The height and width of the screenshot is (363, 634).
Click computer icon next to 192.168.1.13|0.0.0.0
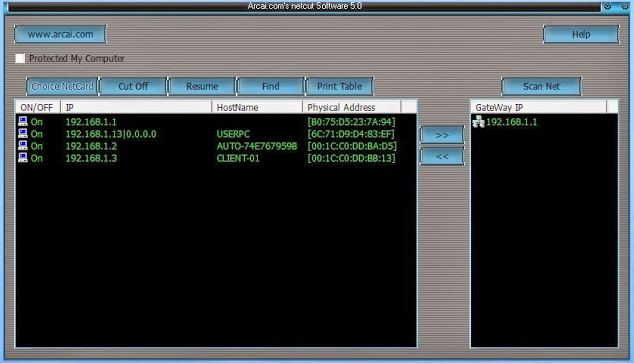coord(23,133)
